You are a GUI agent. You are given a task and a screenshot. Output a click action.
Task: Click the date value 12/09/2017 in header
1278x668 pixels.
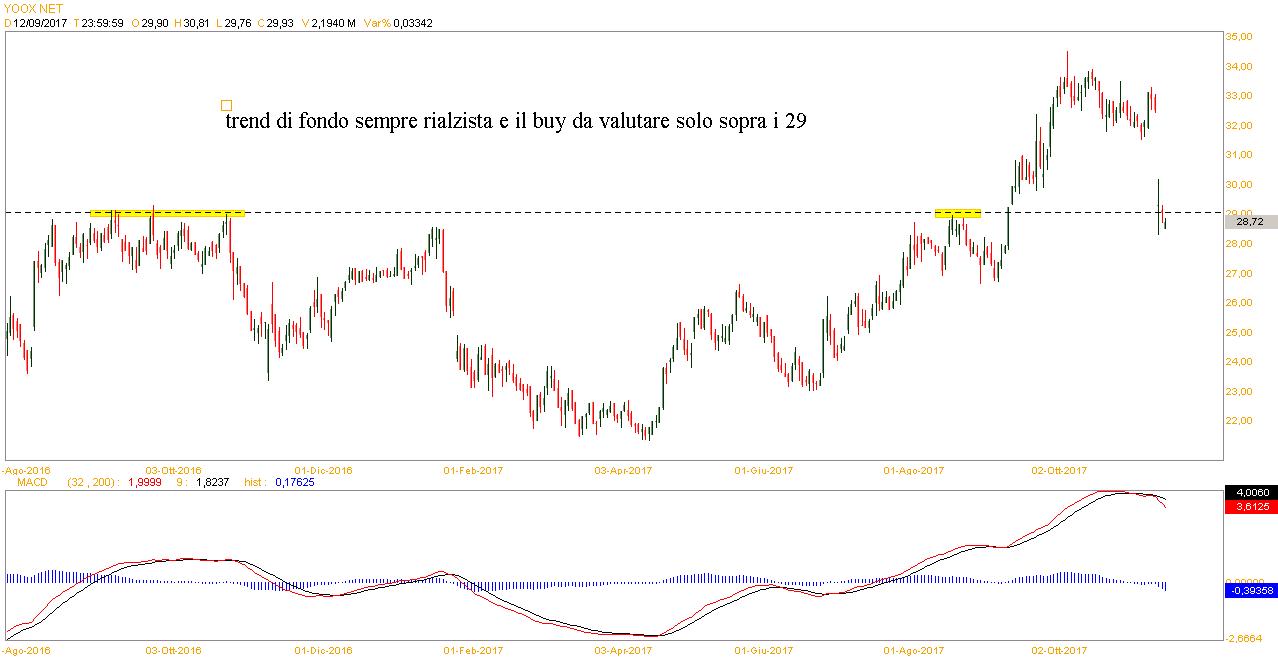point(39,22)
